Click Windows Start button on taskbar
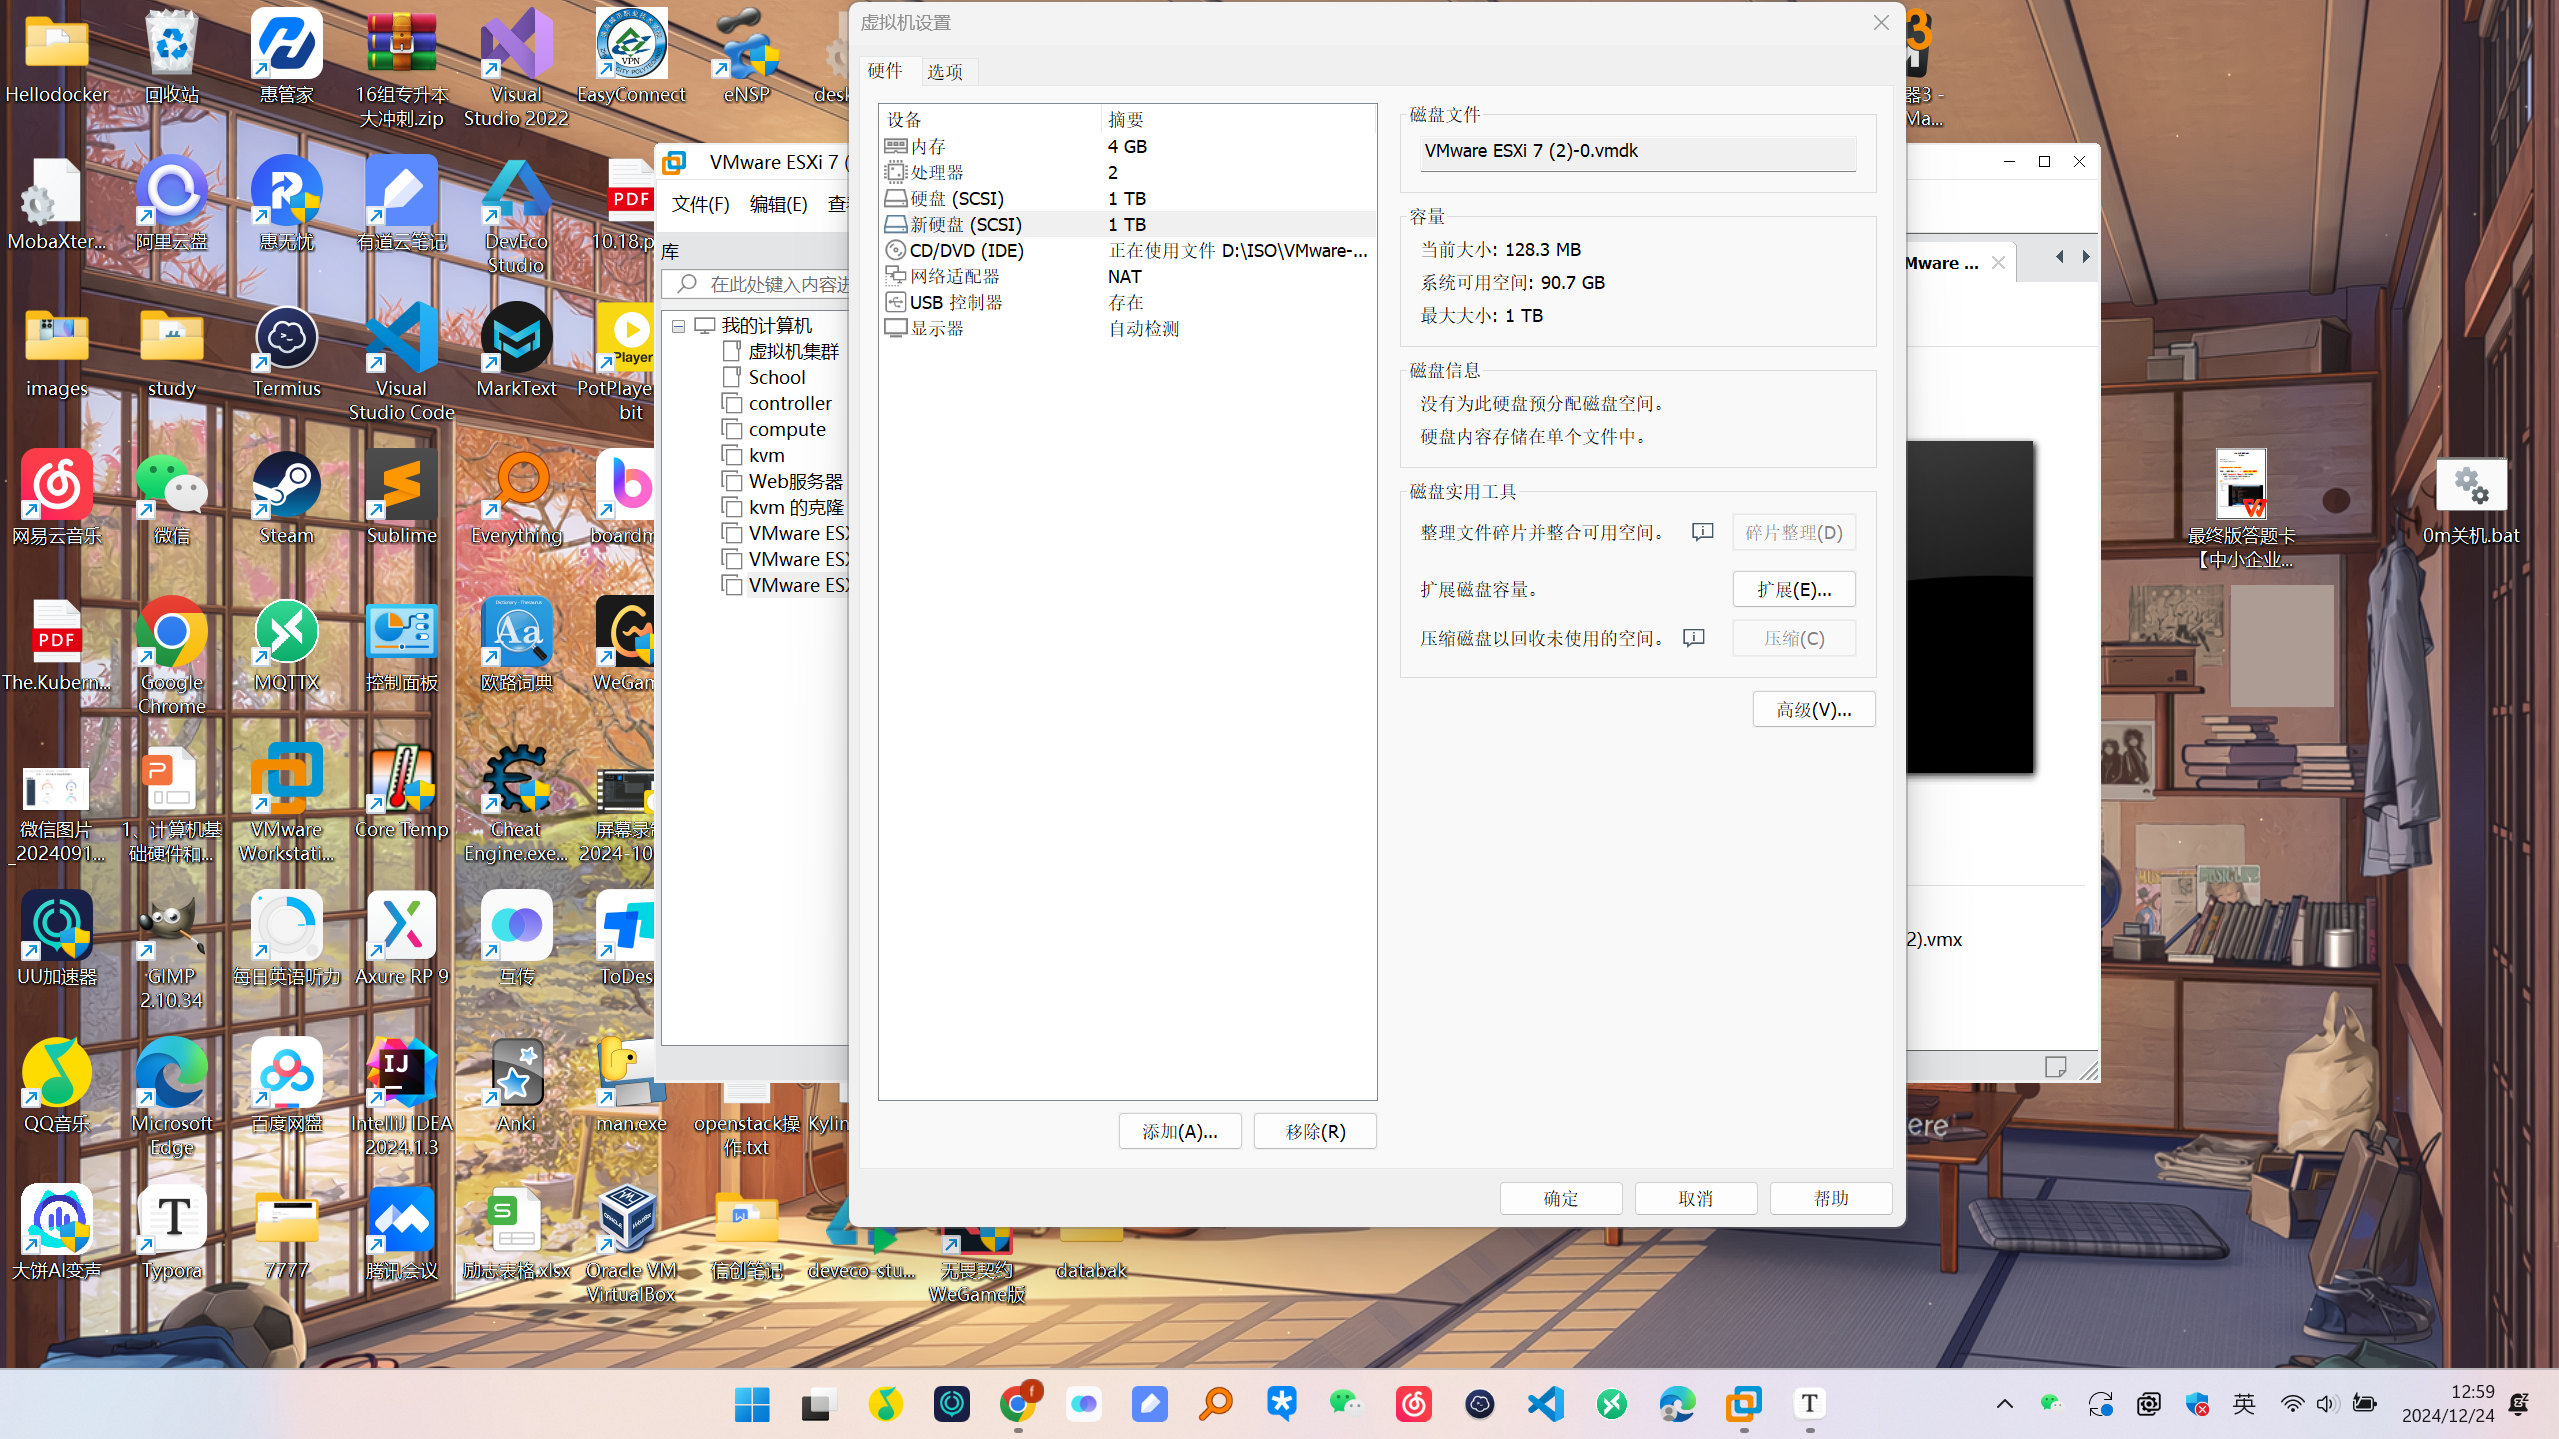The height and width of the screenshot is (1439, 2559). tap(752, 1404)
